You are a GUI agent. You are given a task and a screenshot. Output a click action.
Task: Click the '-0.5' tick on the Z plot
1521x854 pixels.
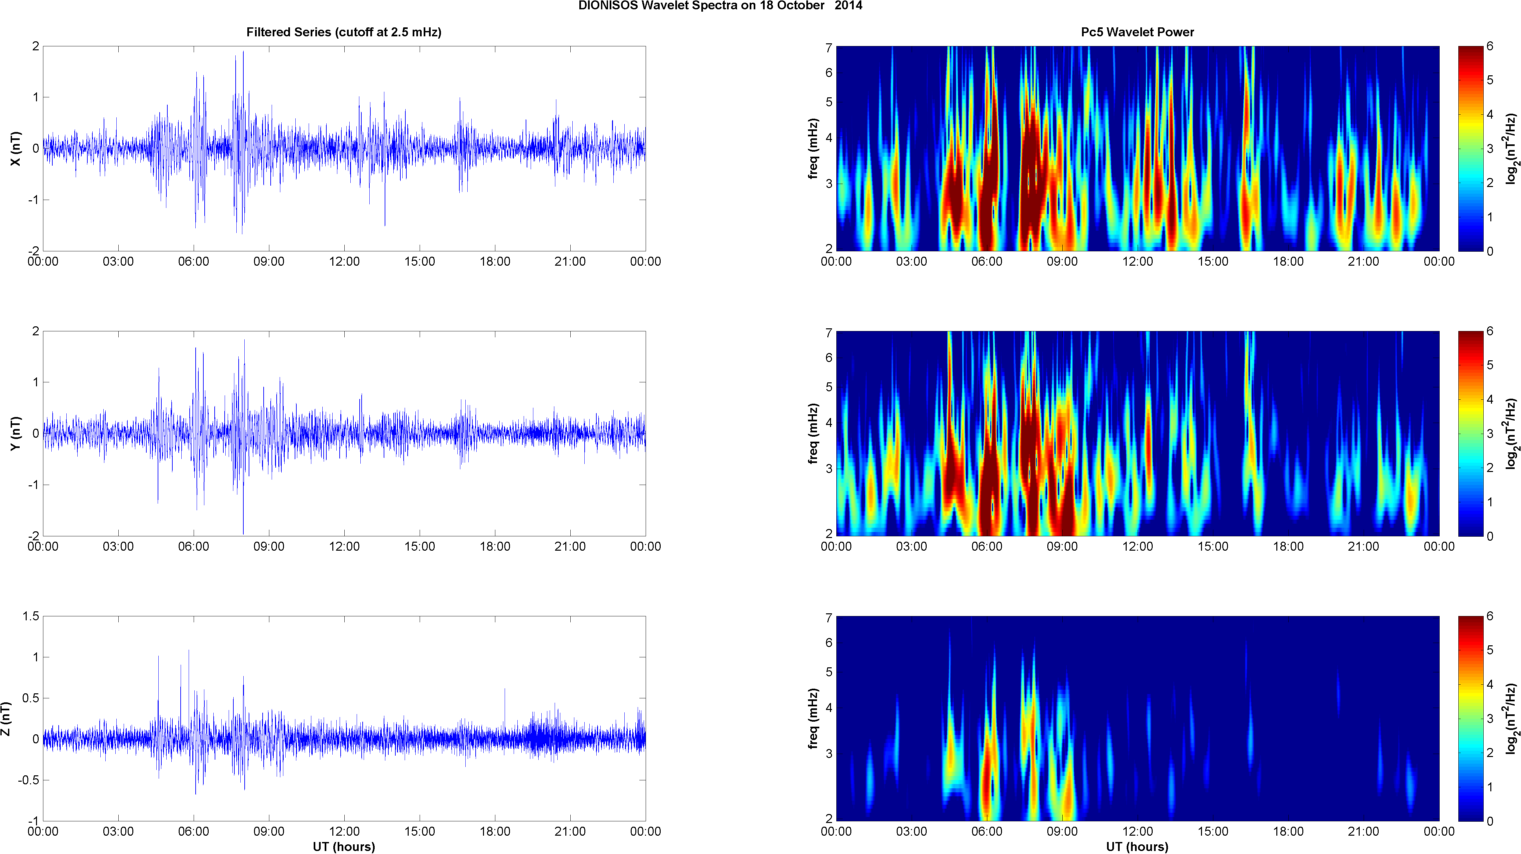point(29,781)
